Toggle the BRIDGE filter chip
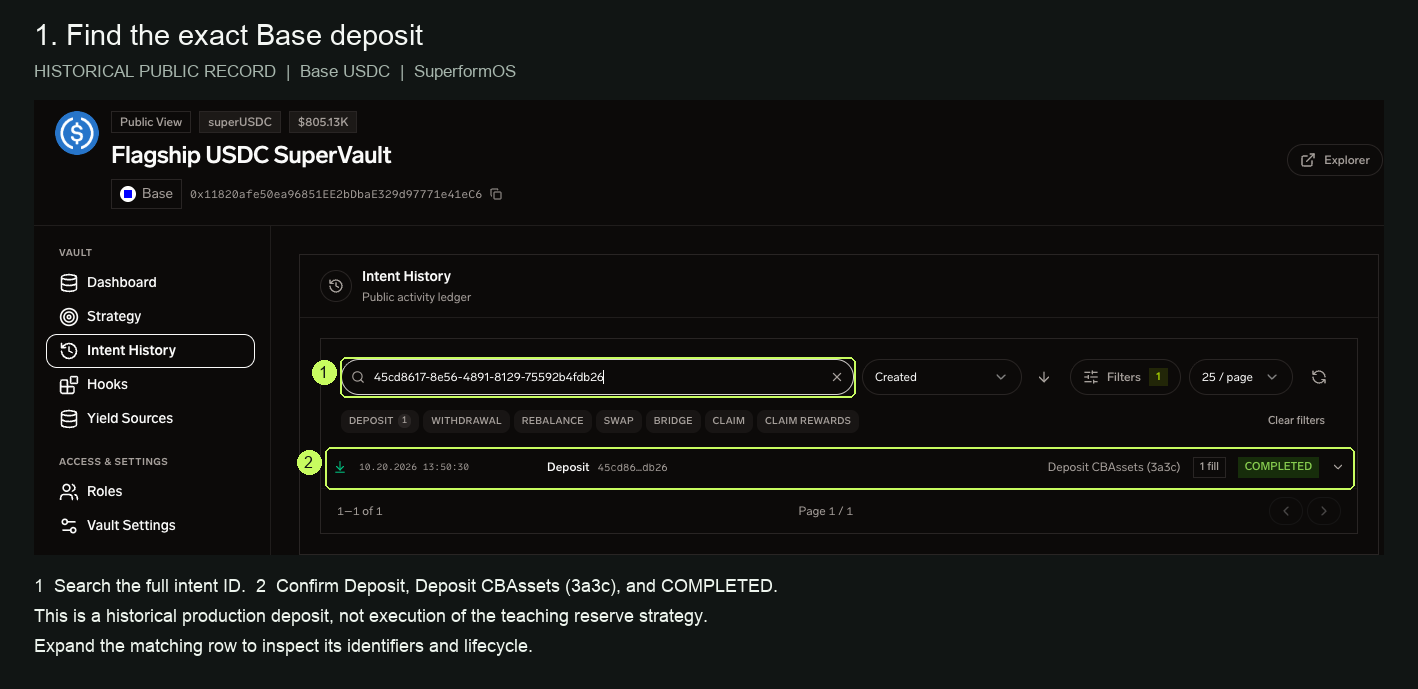Image resolution: width=1418 pixels, height=689 pixels. click(673, 421)
